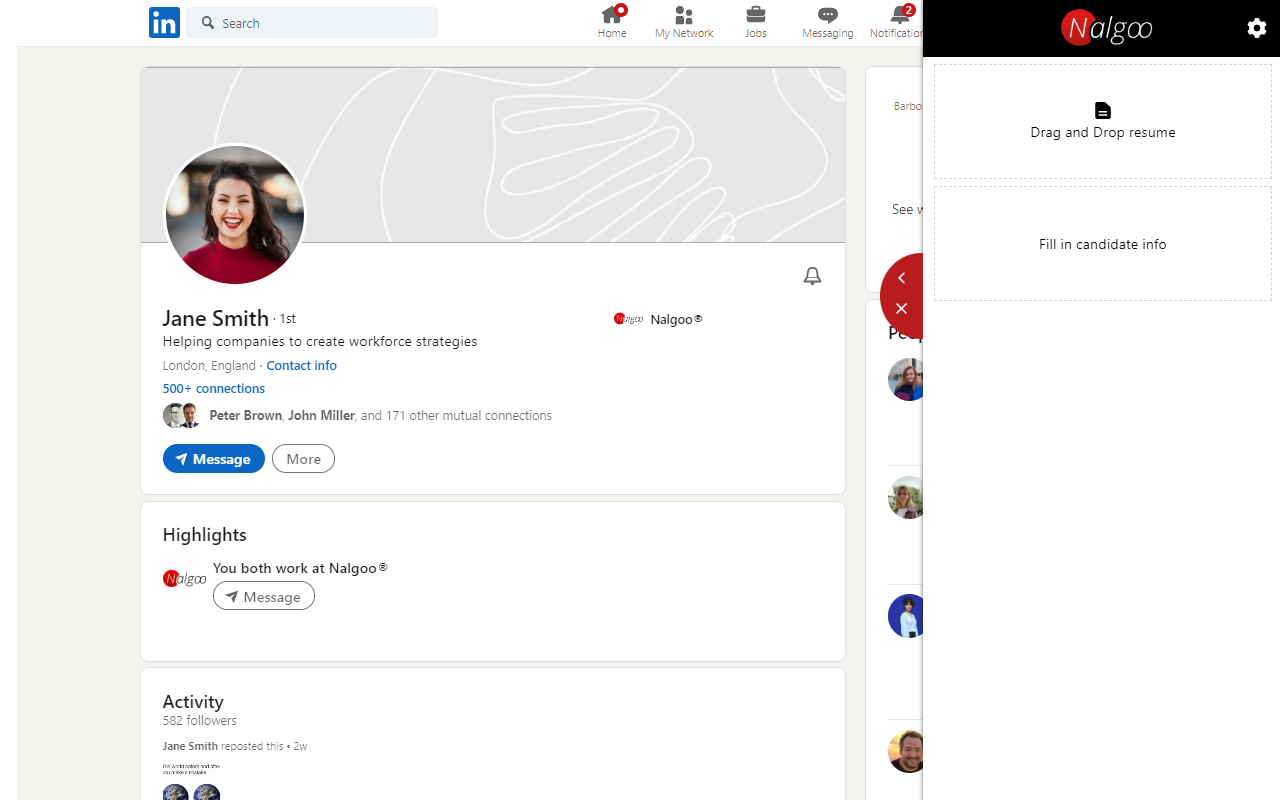
Task: Click the blue Message button
Action: coord(214,459)
